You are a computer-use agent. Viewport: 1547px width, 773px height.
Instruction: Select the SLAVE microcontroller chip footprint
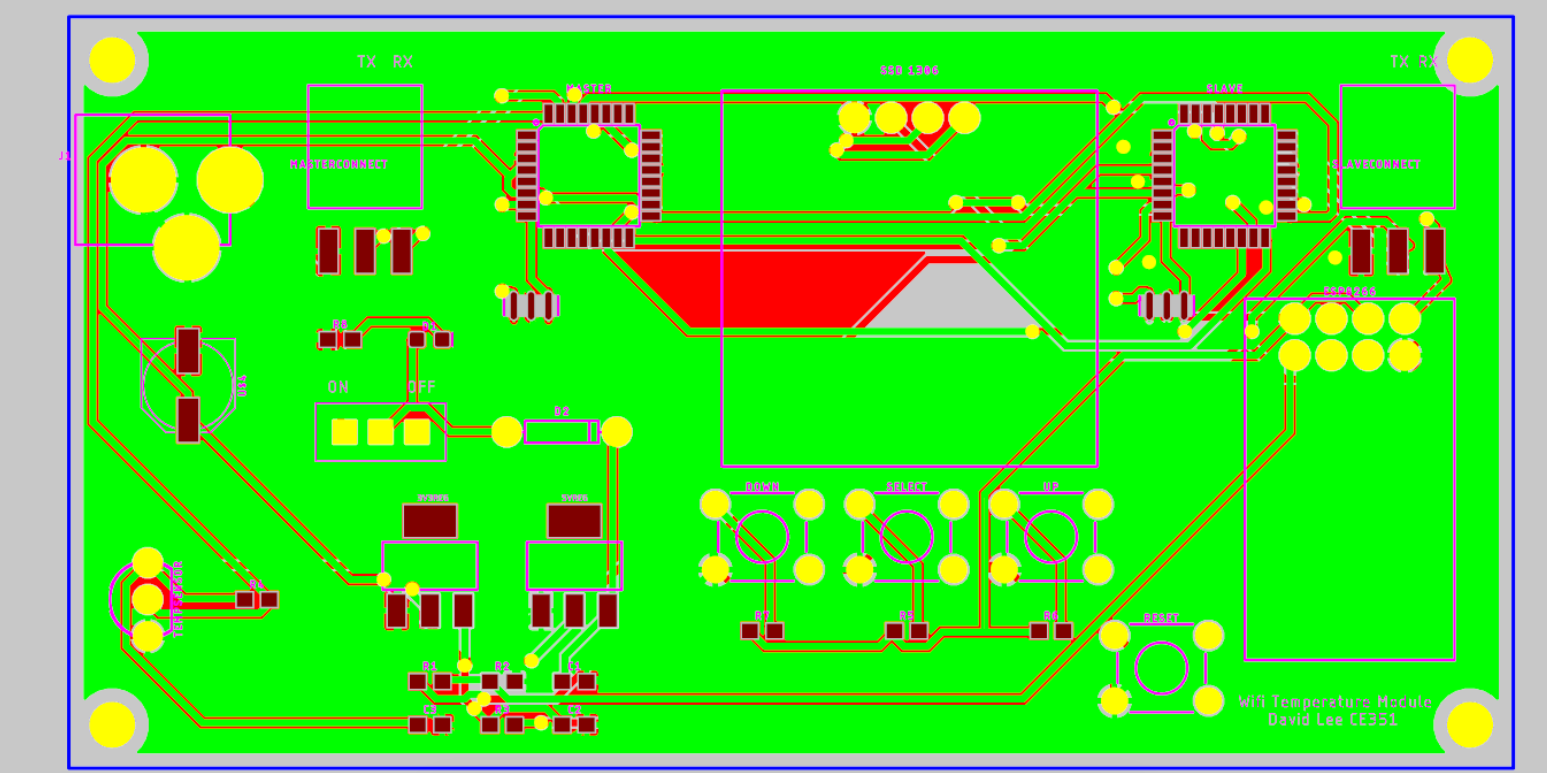[1224, 176]
